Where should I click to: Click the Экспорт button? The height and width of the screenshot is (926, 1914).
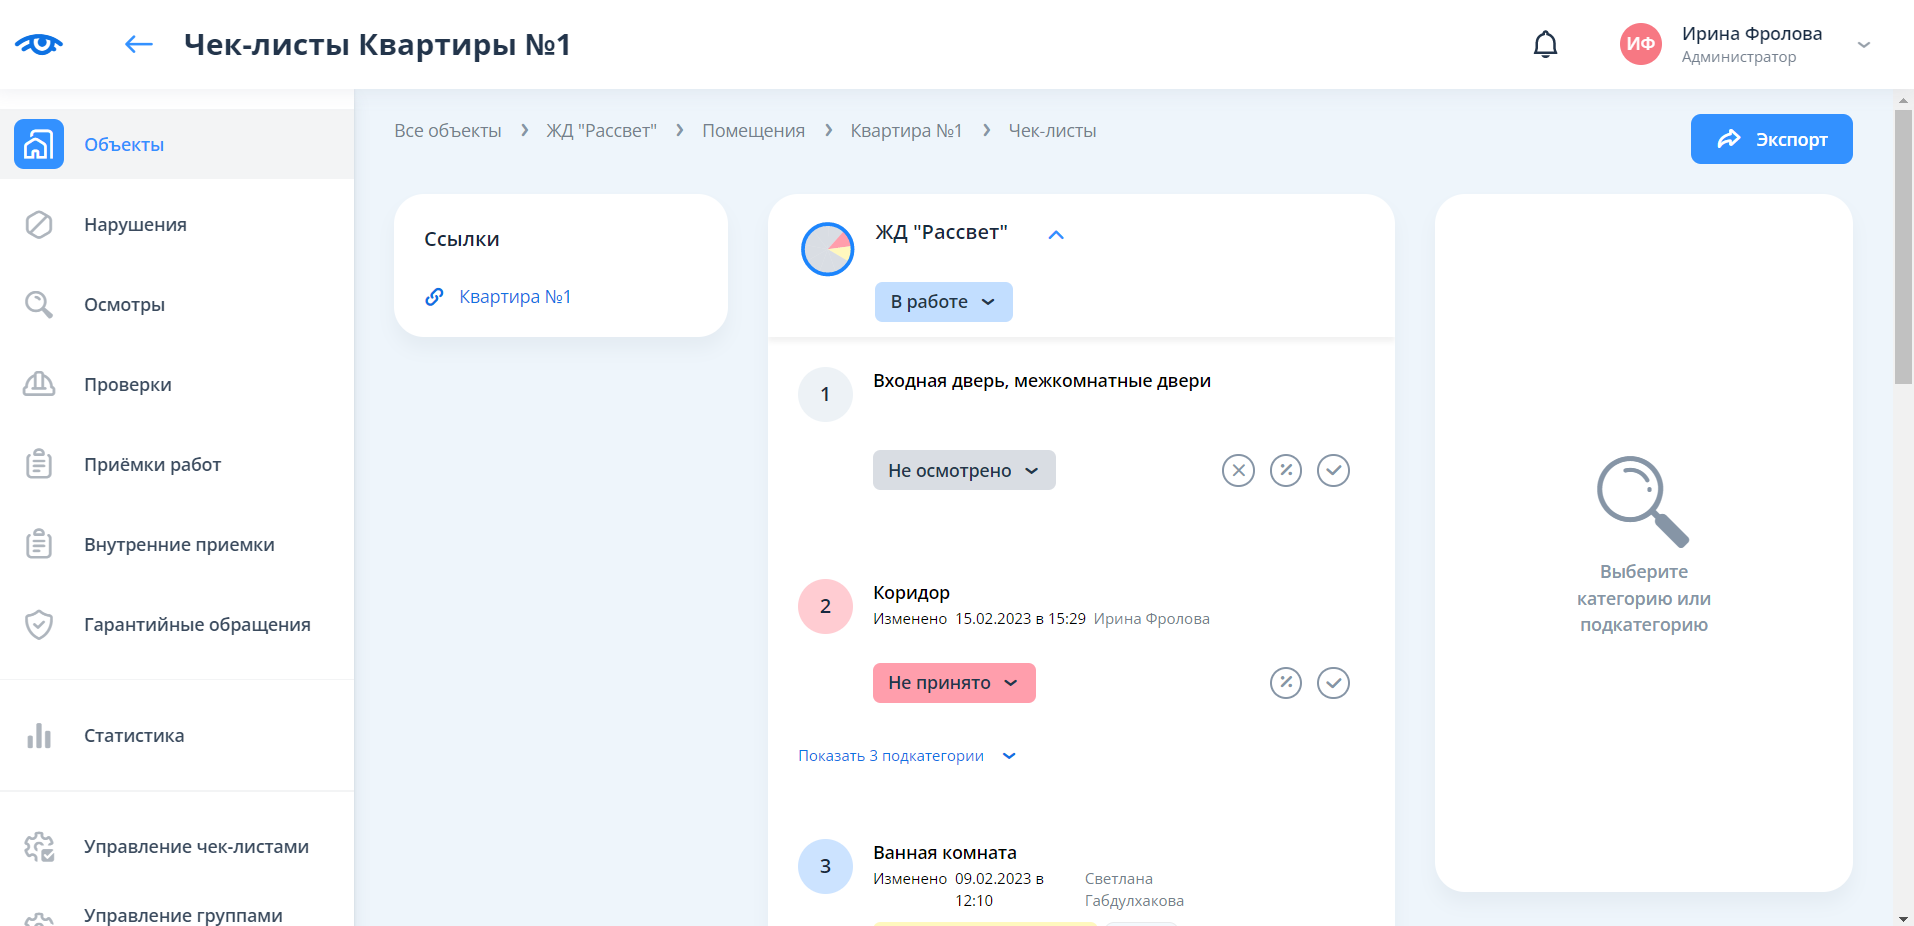[x=1770, y=139]
